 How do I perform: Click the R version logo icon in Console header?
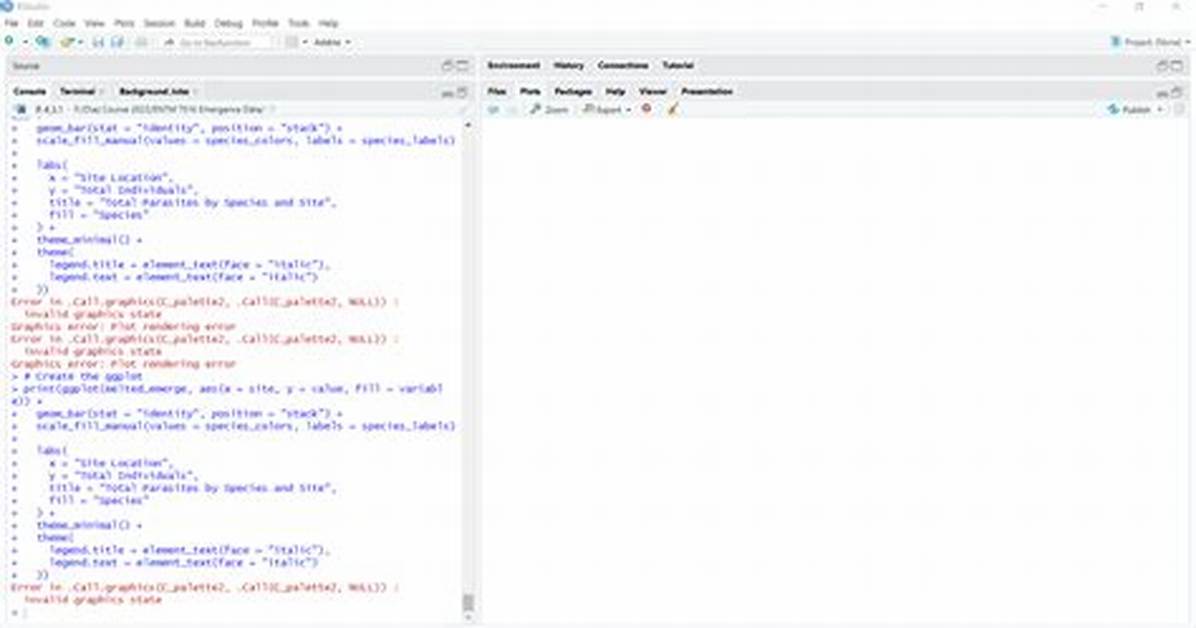(x=21, y=110)
